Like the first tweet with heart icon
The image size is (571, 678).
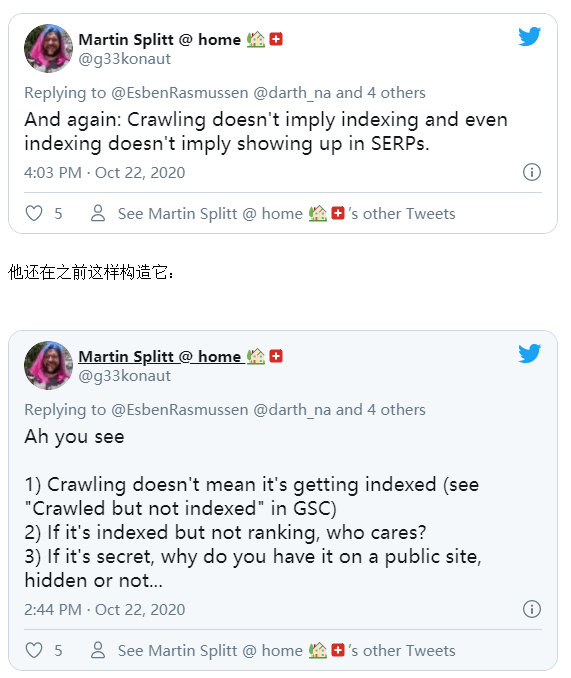(34, 214)
